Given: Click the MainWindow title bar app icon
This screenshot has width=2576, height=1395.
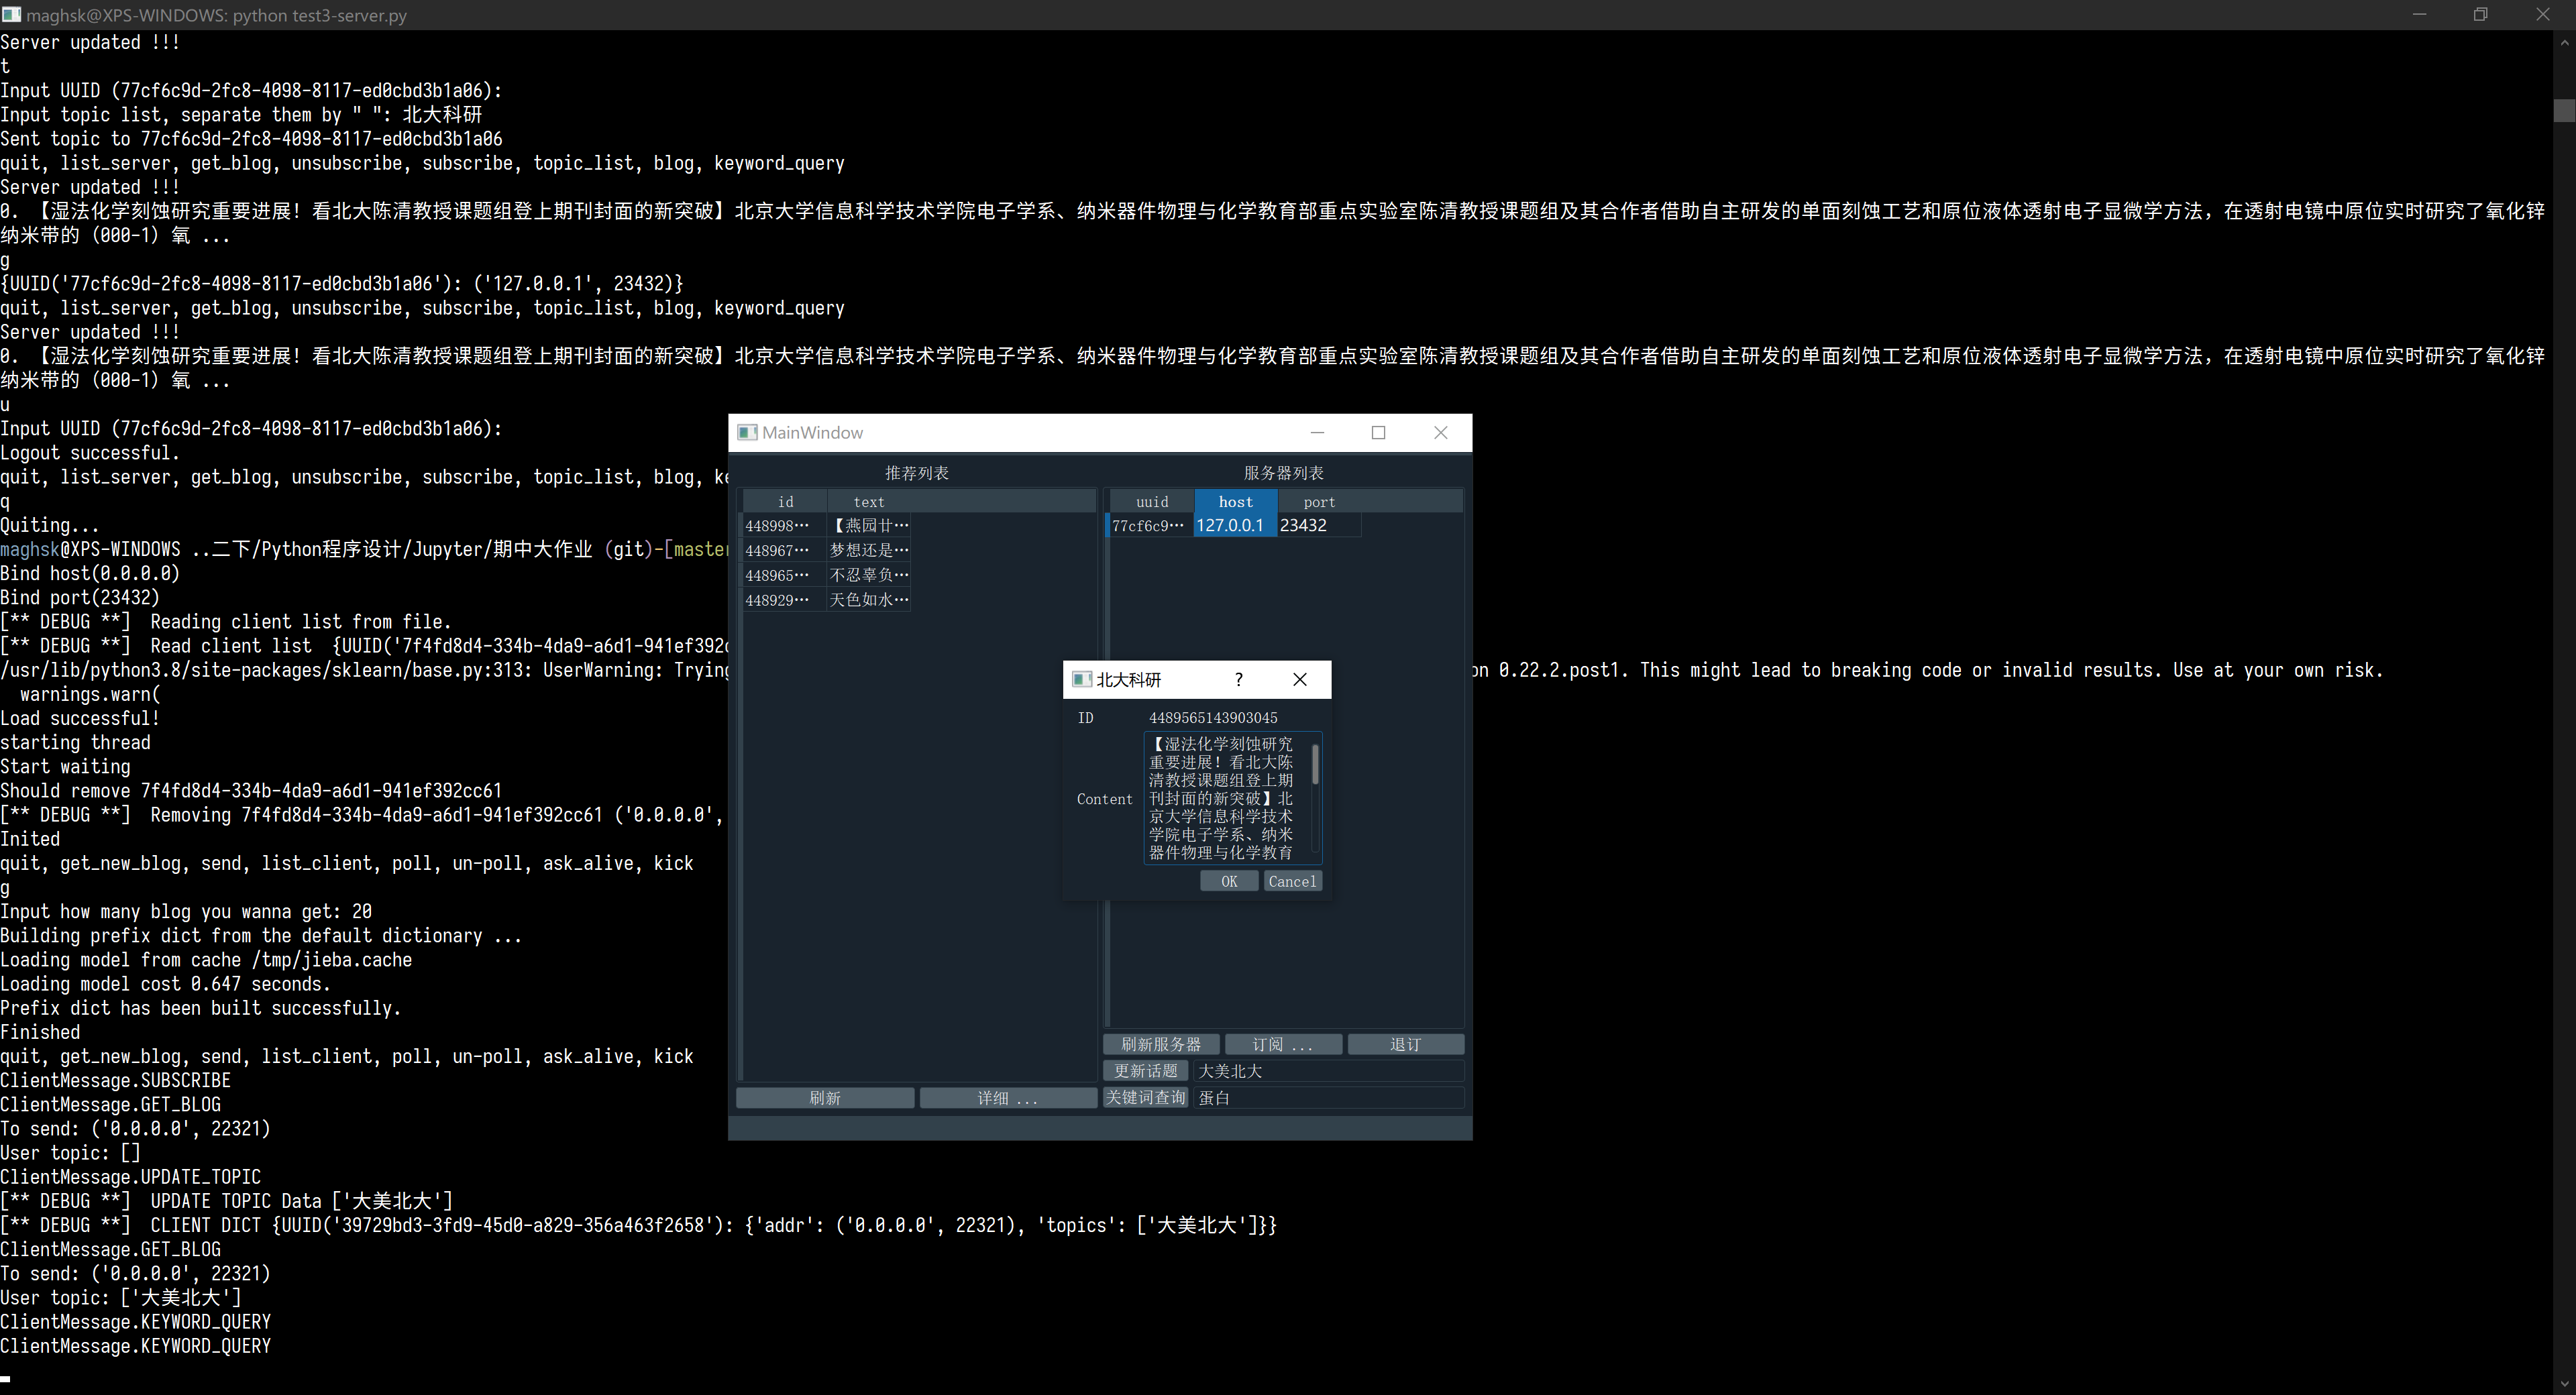Looking at the screenshot, I should pyautogui.click(x=747, y=432).
